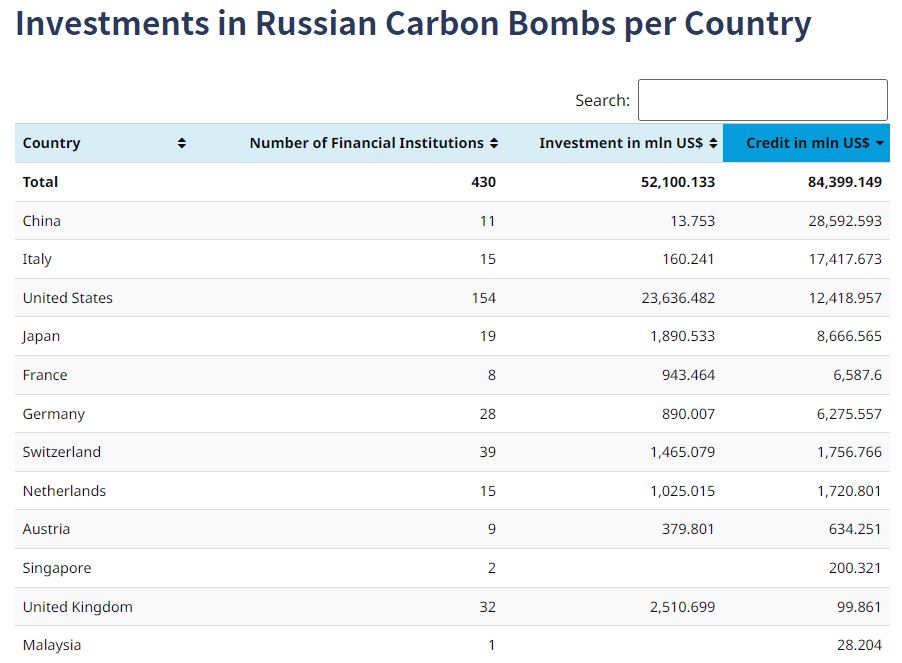This screenshot has width=902, height=663.
Task: Click Netherlands investment value 1,025.015
Action: 682,491
